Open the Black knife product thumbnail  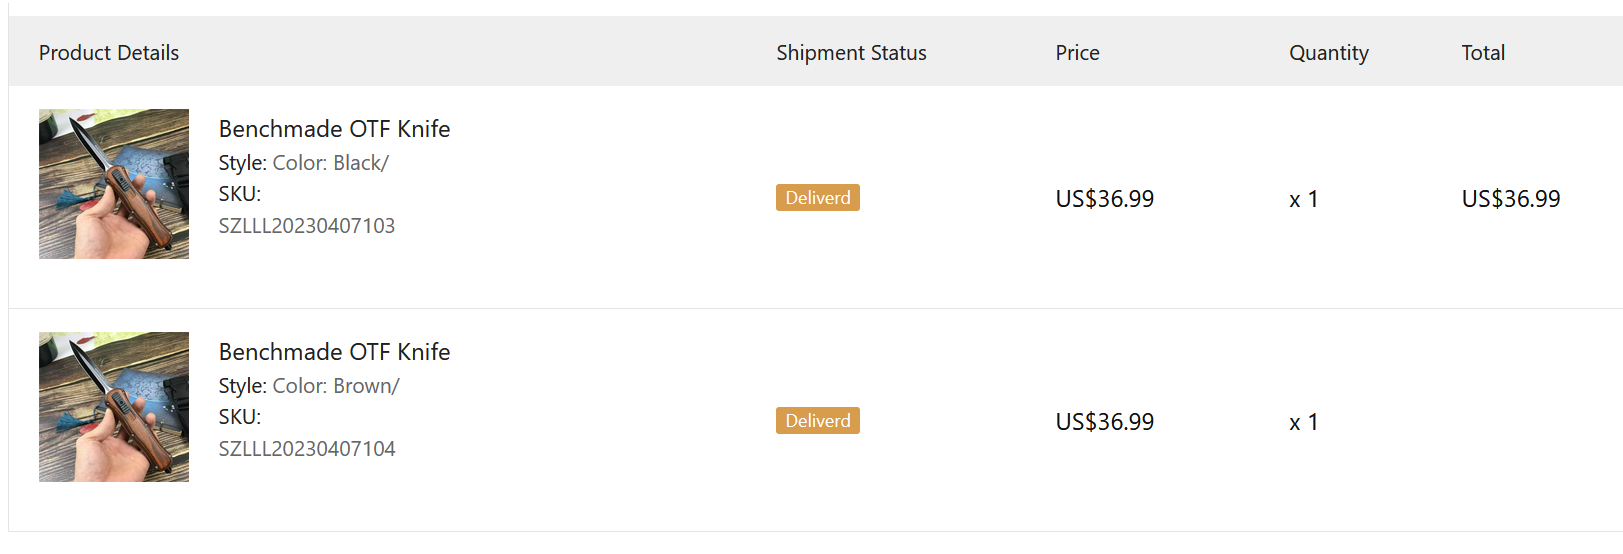114,184
